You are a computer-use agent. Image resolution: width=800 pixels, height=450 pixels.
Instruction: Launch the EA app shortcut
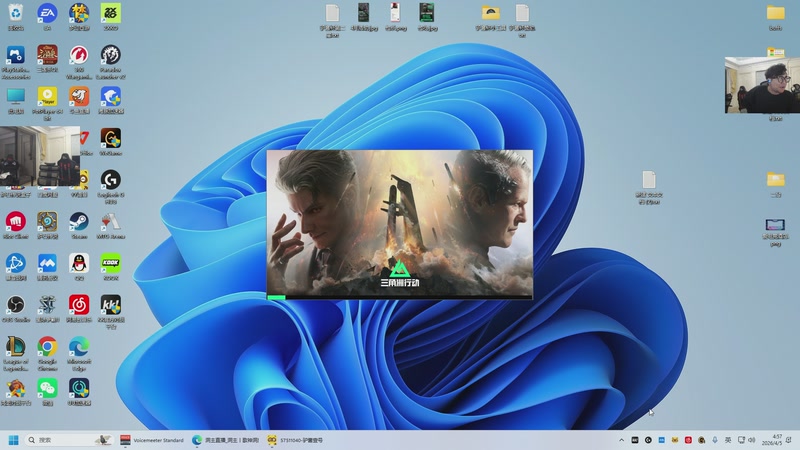47,14
